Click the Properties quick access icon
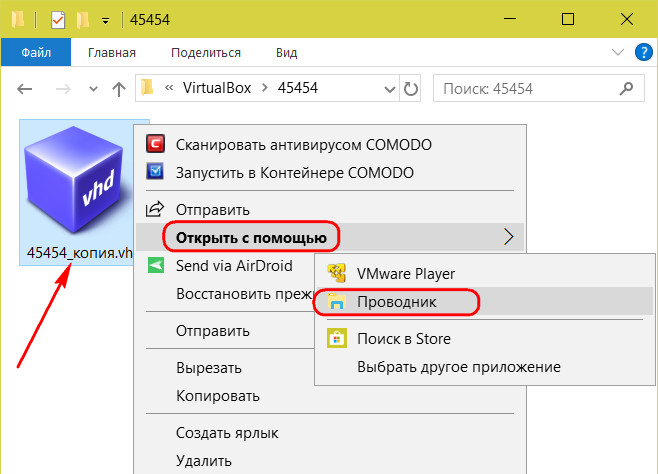This screenshot has width=658, height=474. pos(57,20)
